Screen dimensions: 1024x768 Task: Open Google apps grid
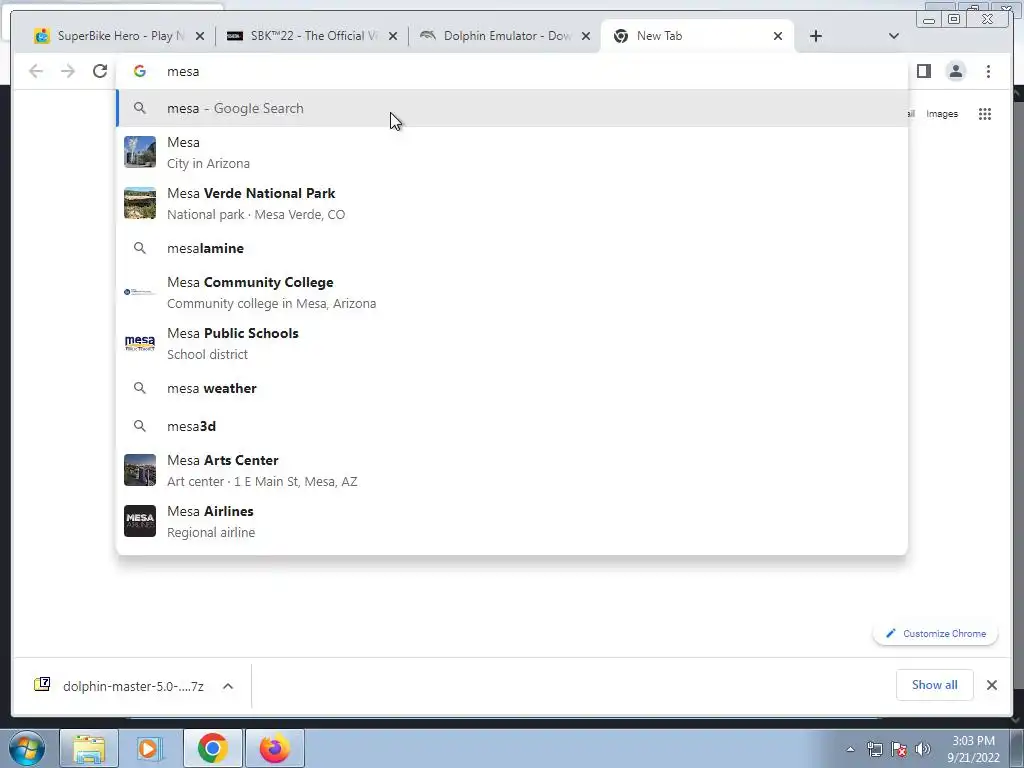[985, 114]
